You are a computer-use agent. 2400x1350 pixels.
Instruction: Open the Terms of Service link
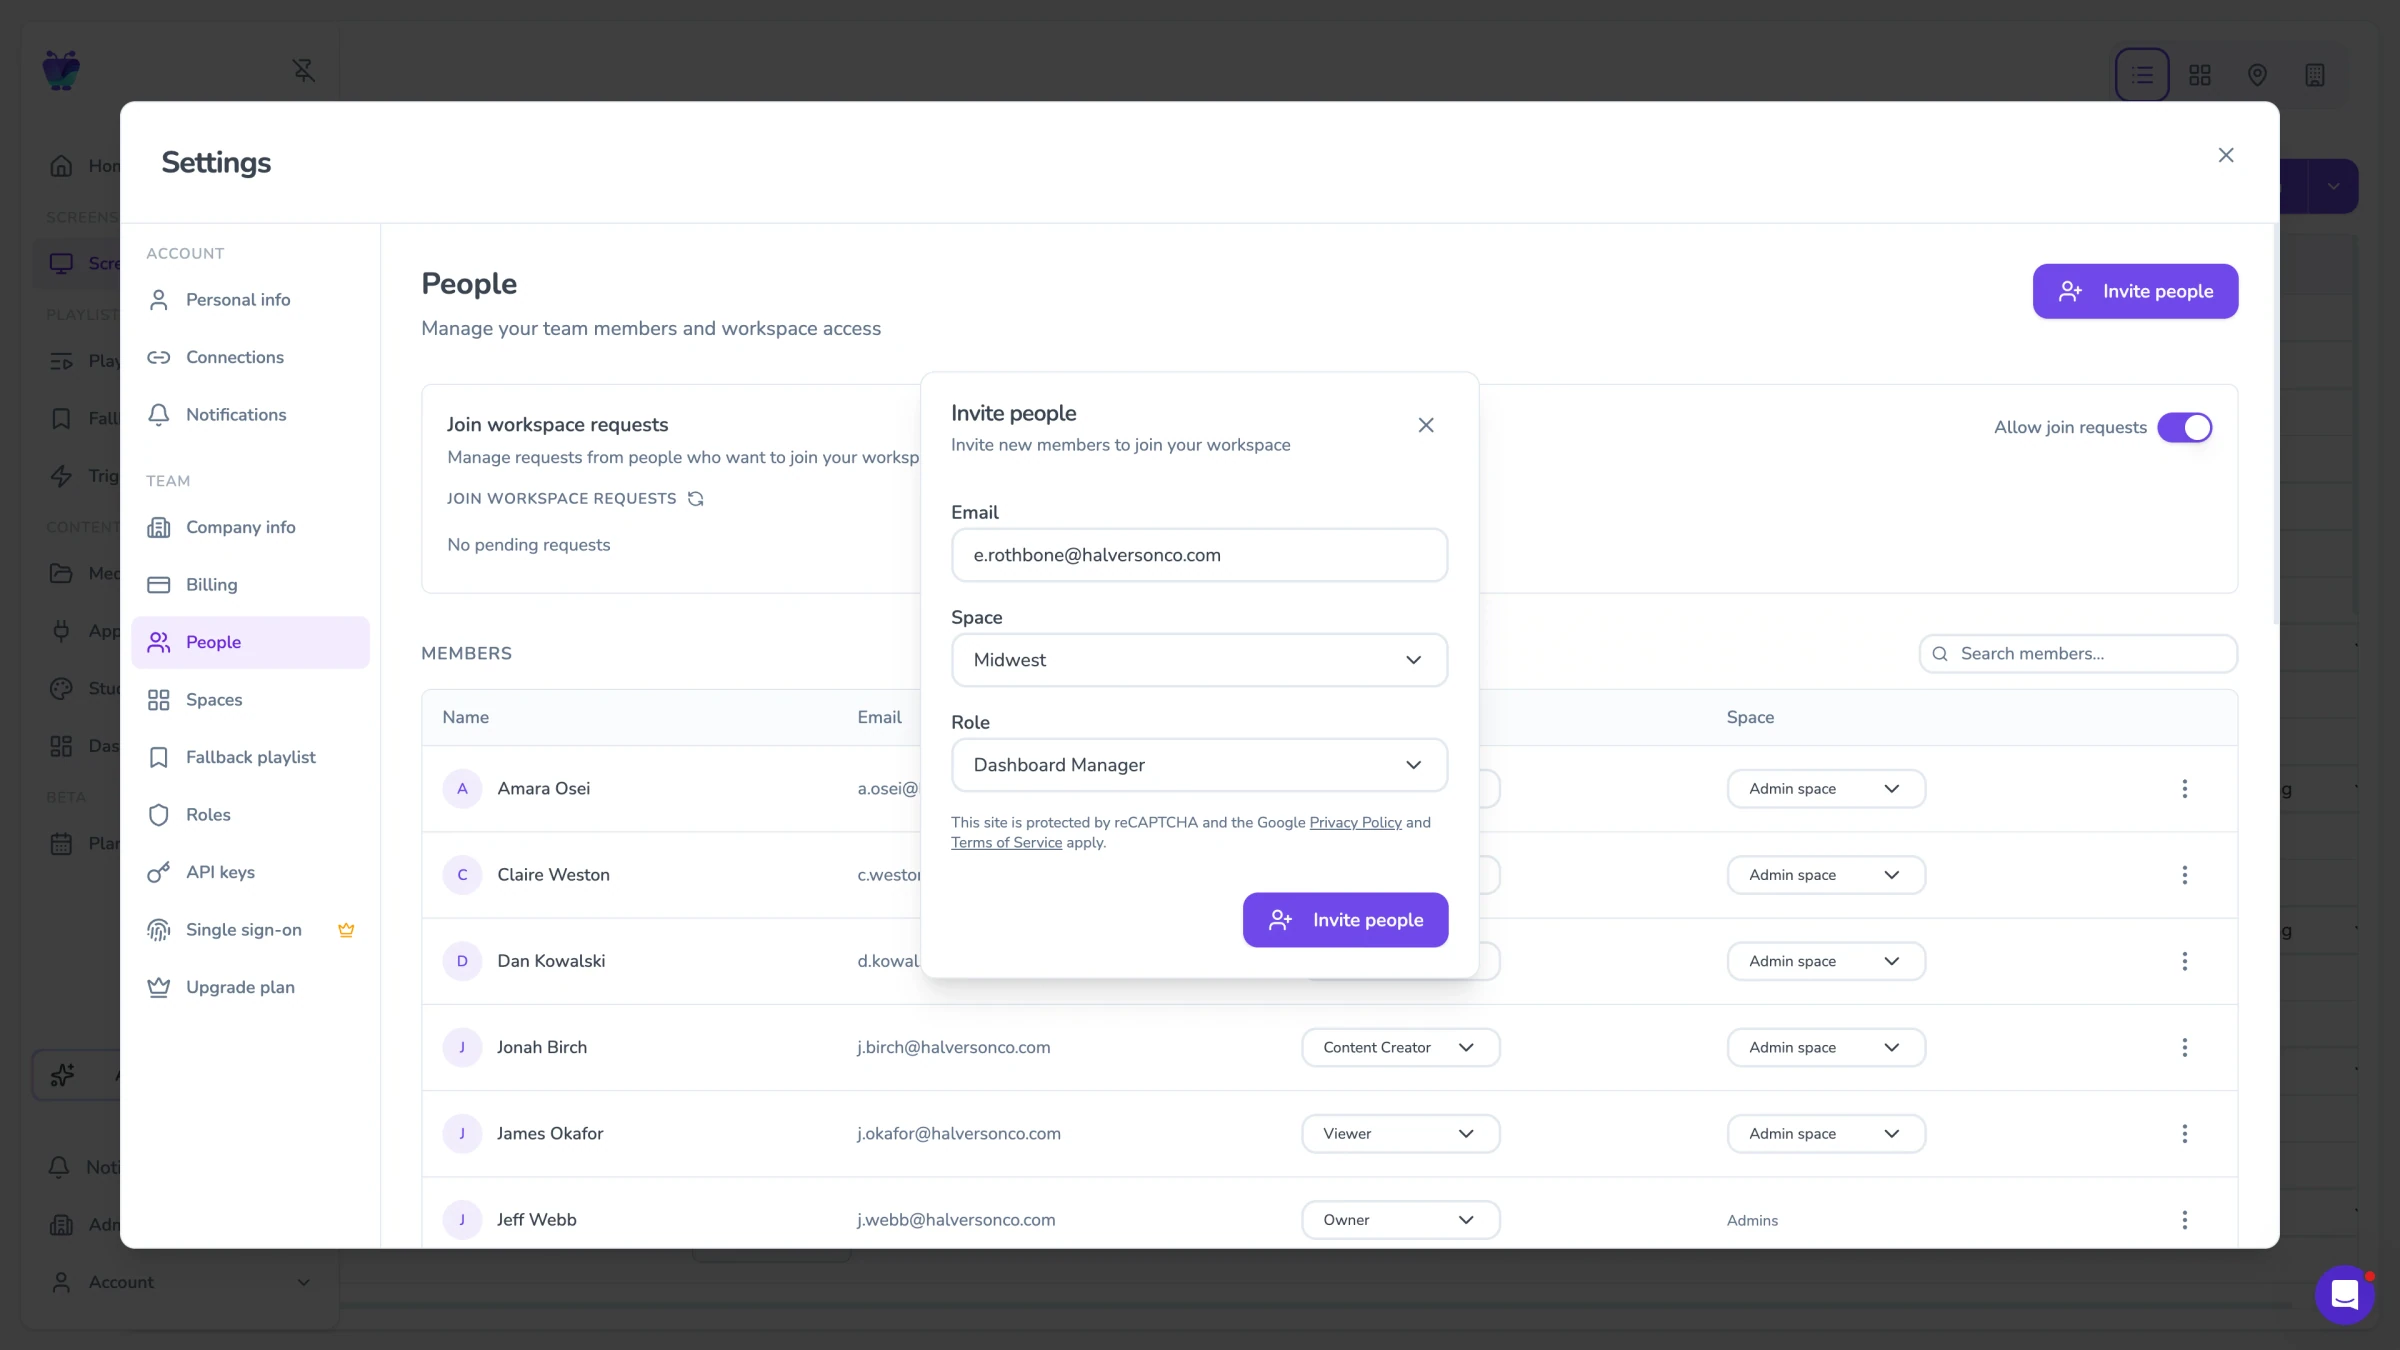click(1006, 842)
